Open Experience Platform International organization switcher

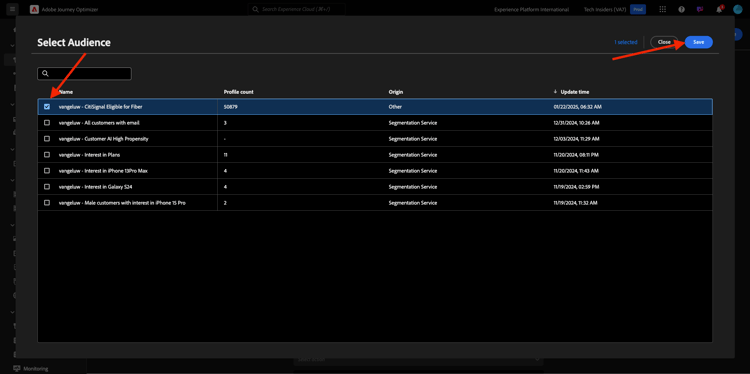pyautogui.click(x=531, y=9)
